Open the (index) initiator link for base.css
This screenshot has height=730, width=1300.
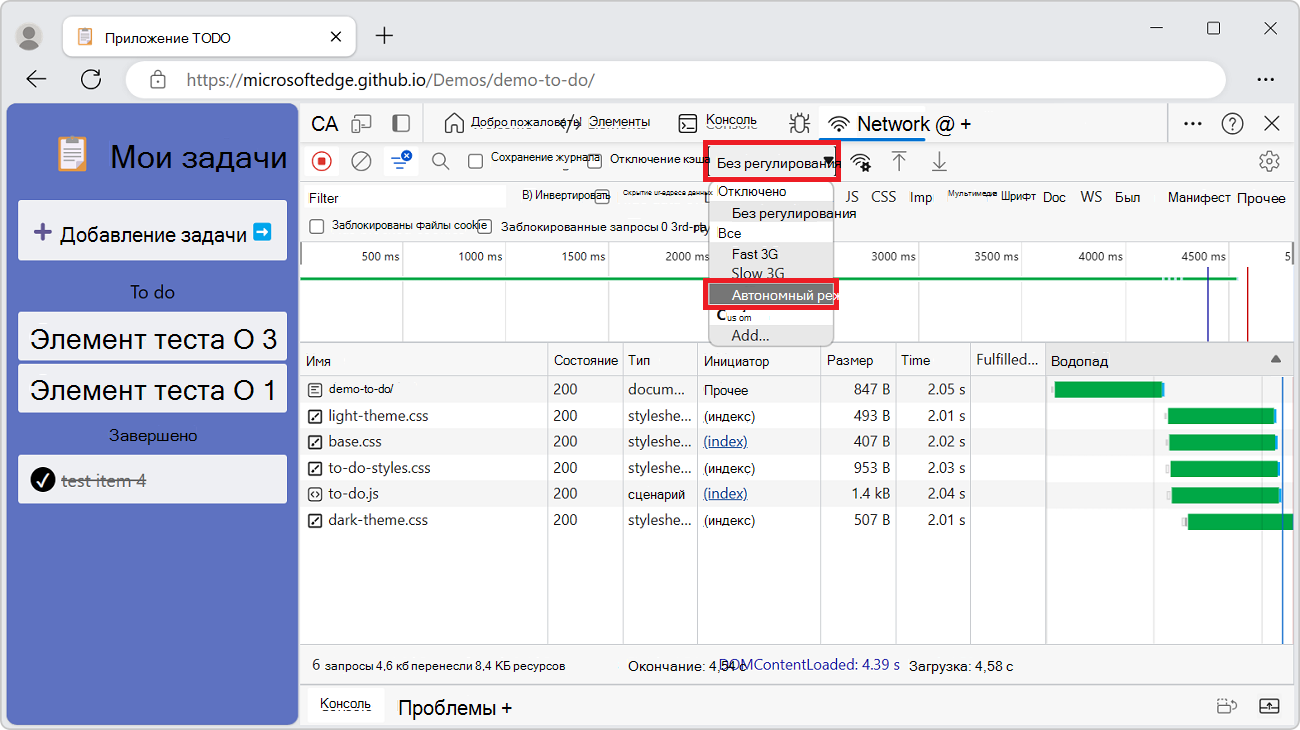point(725,441)
